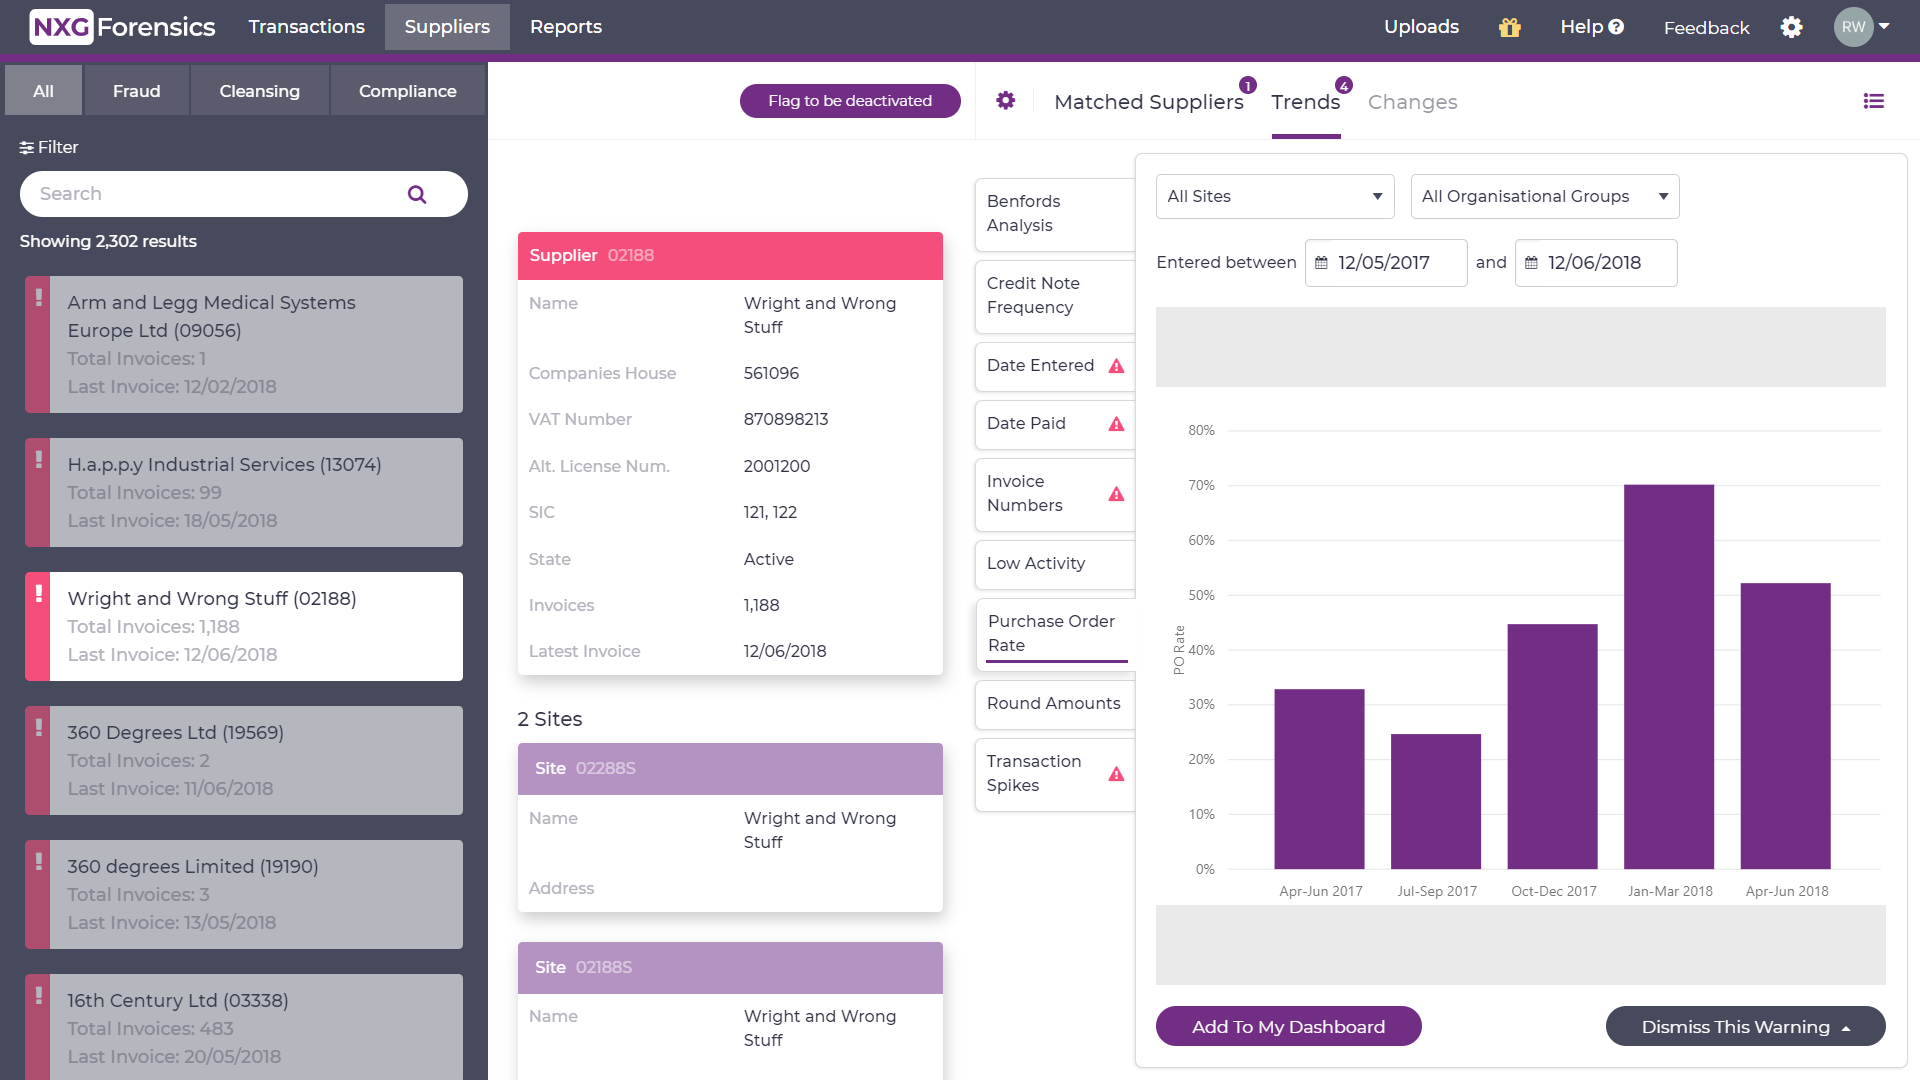Click the search magnifier icon

(416, 193)
